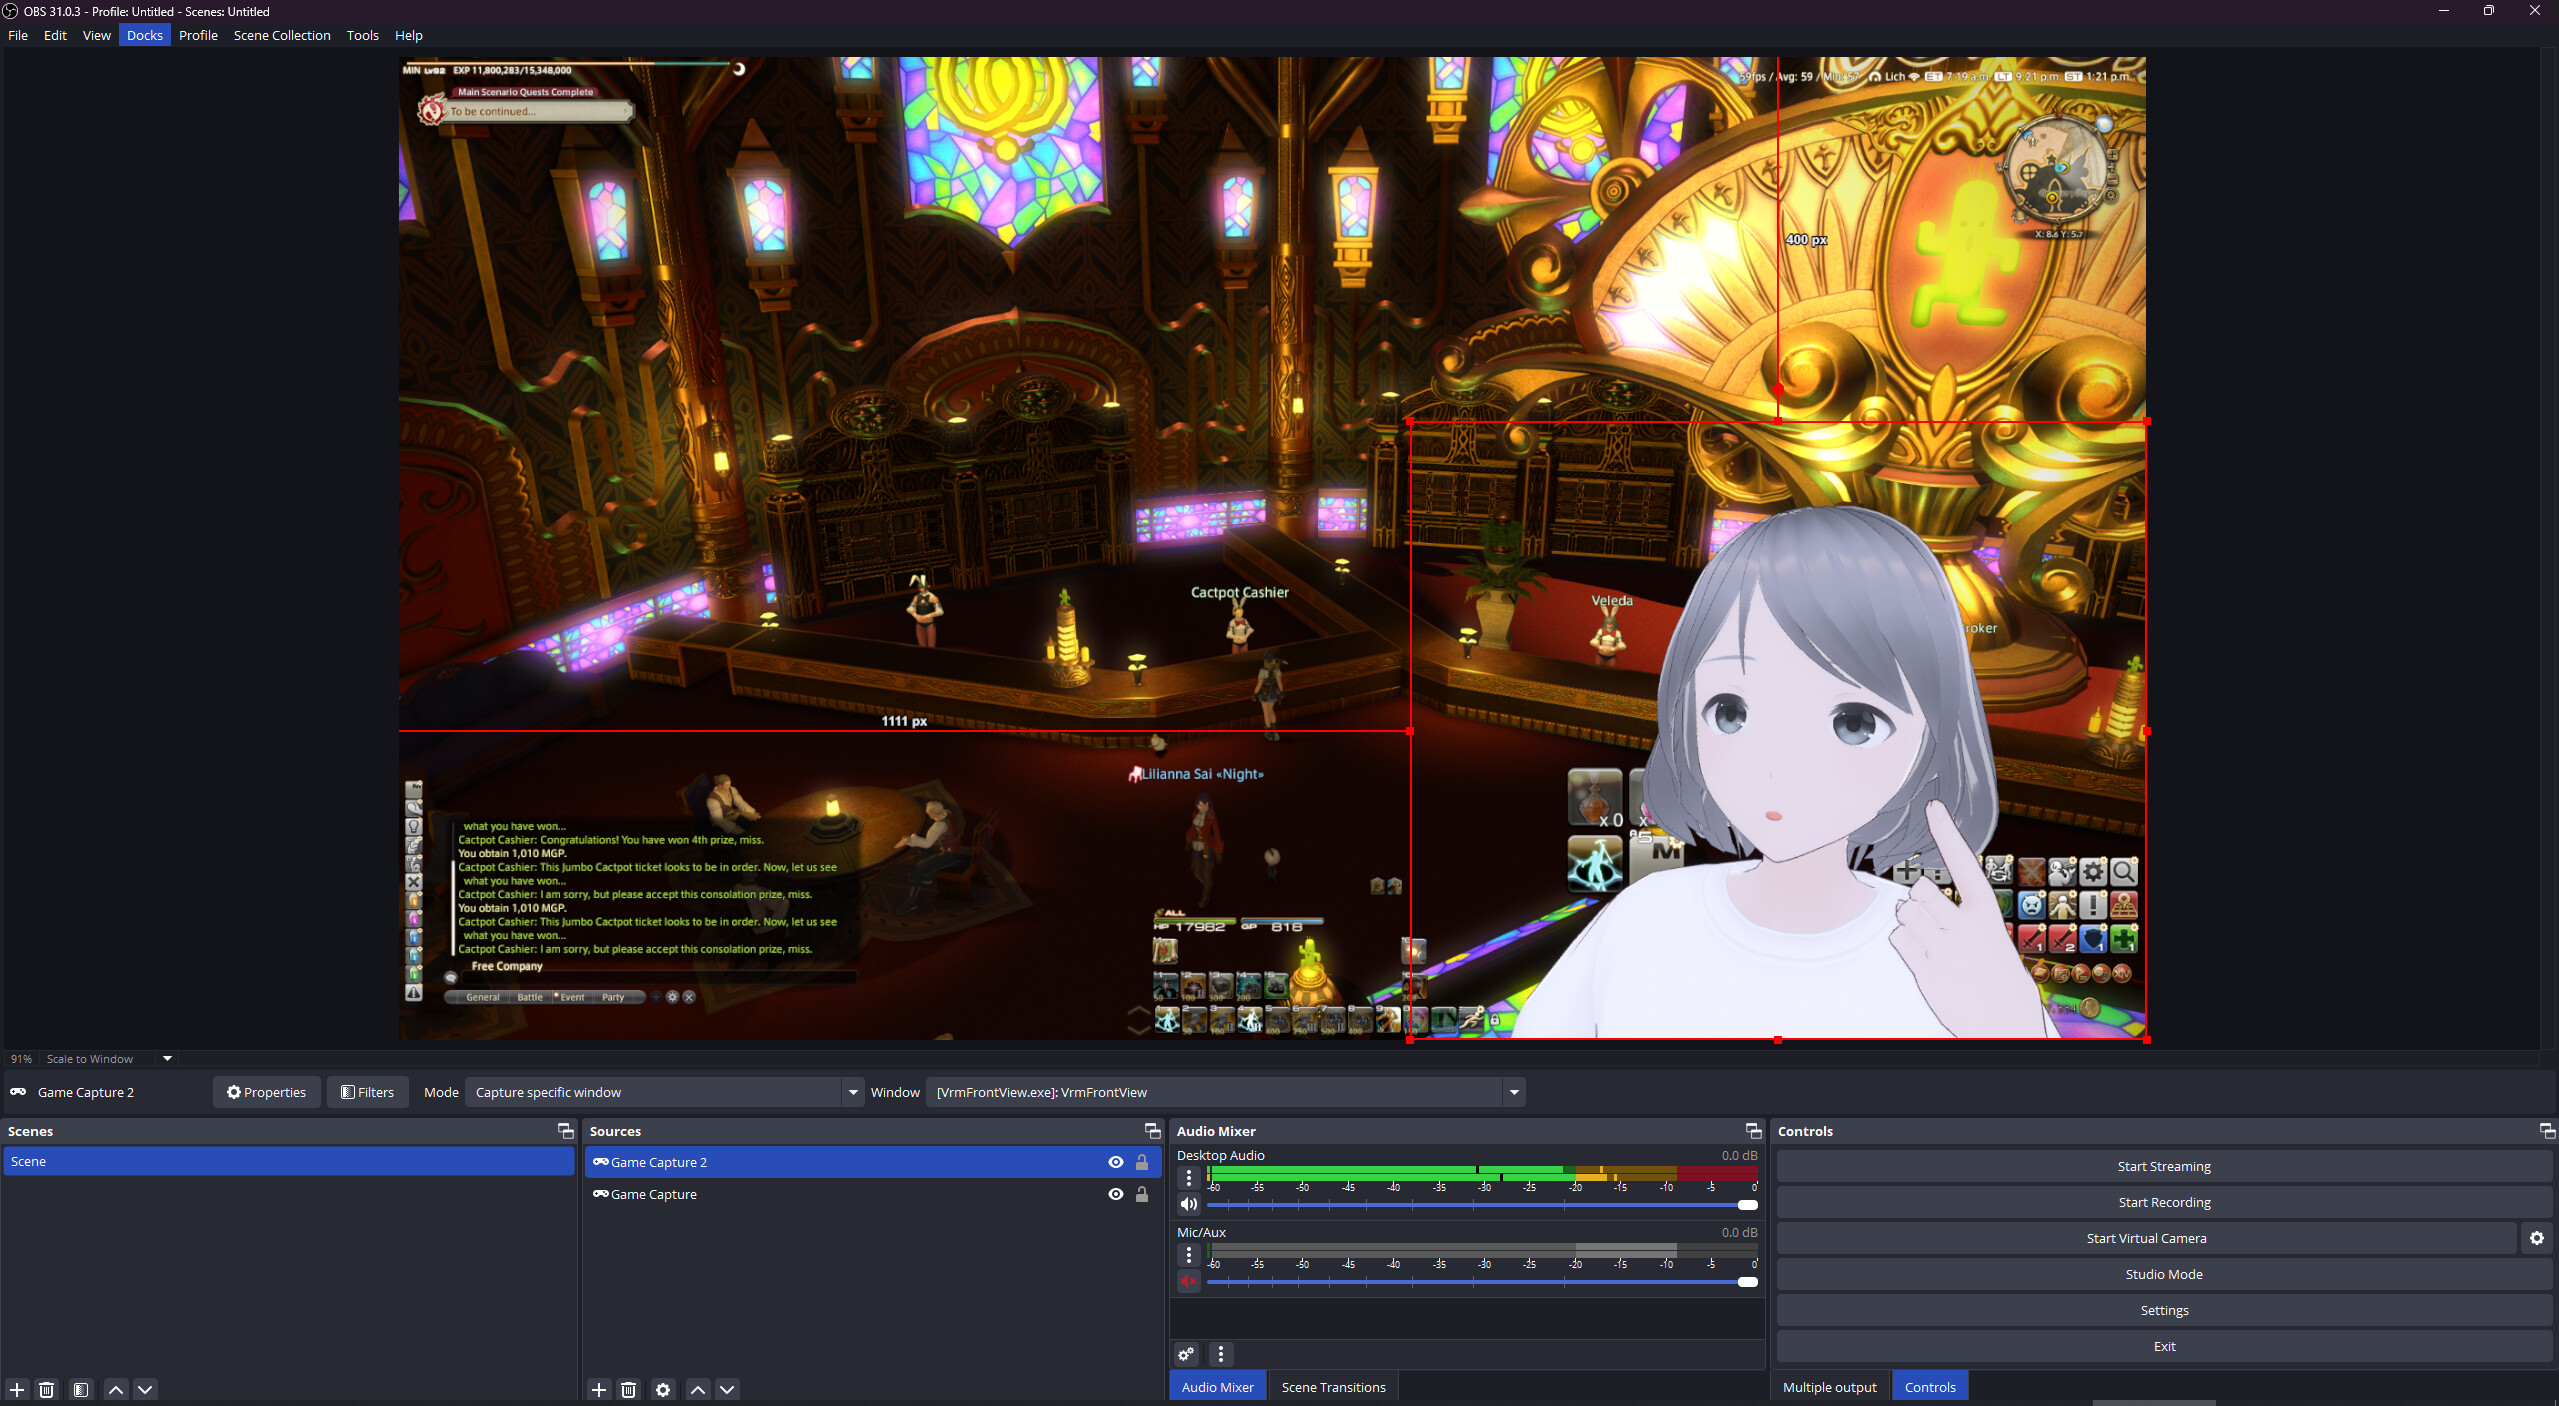The image size is (2559, 1406).
Task: Add a new source with the plus icon
Action: coord(598,1389)
